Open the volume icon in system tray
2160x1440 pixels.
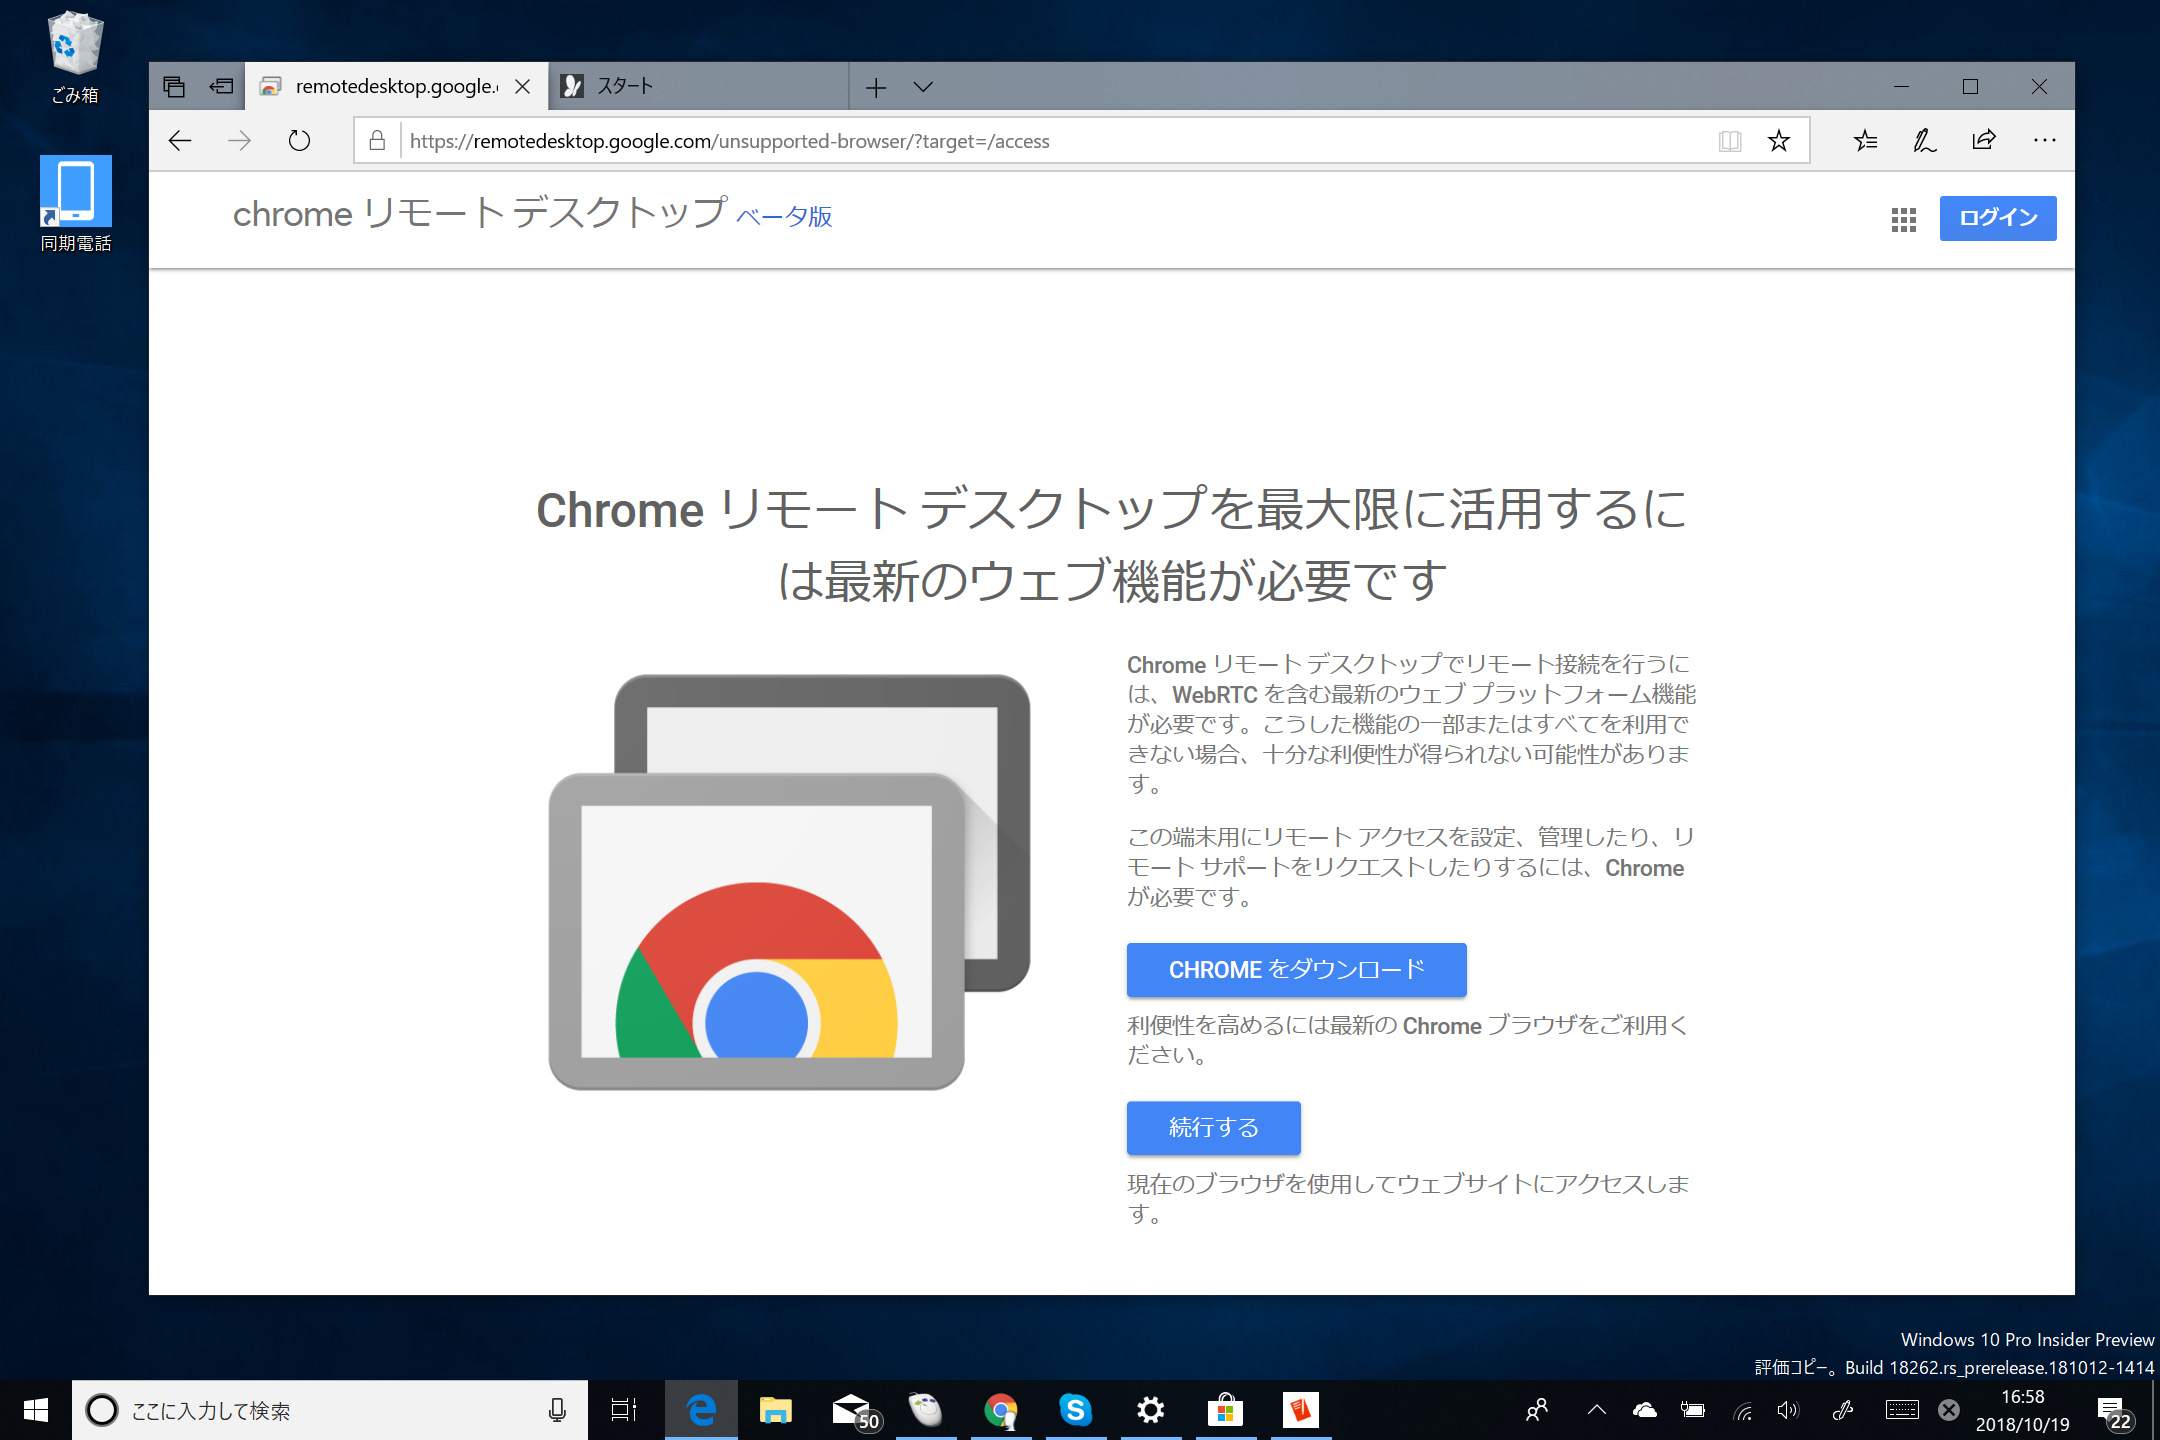point(1789,1410)
